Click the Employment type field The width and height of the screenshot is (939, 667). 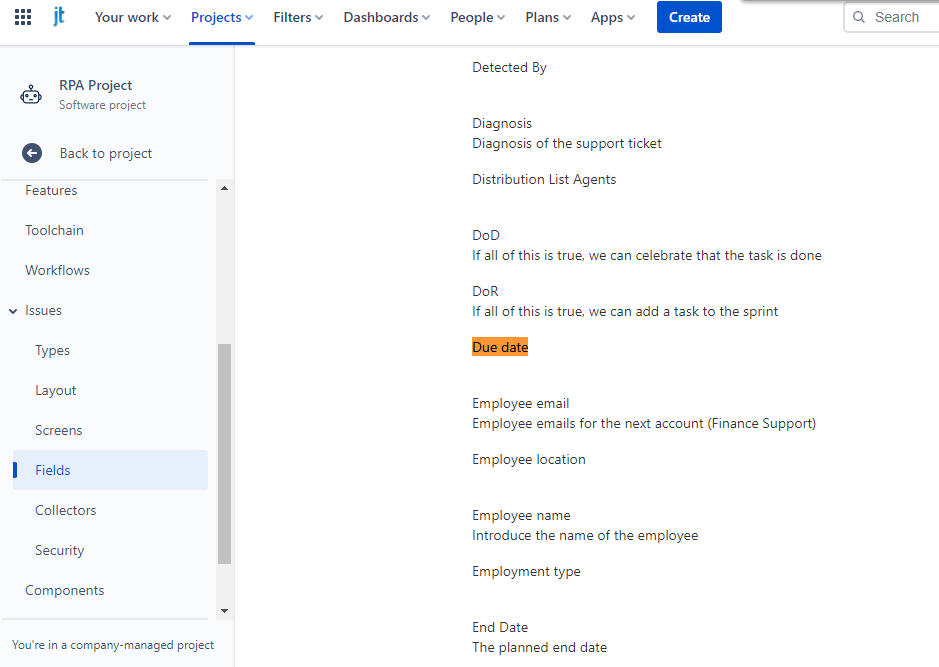click(x=526, y=572)
